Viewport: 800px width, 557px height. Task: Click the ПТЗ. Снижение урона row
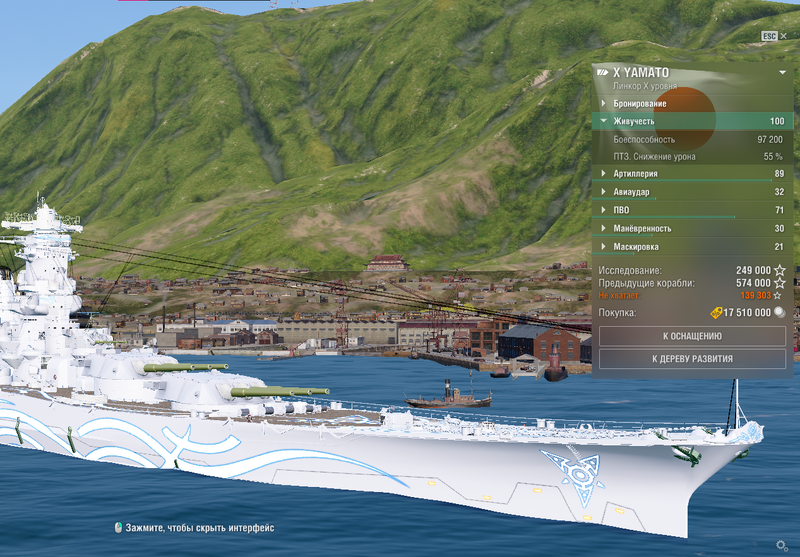692,157
